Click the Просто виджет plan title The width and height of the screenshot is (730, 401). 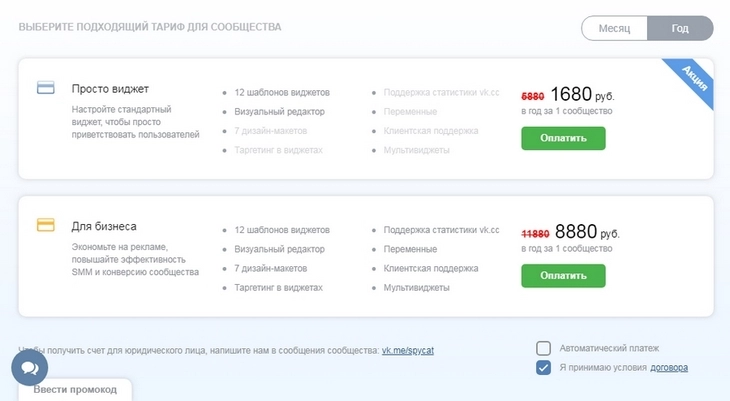[x=110, y=89]
